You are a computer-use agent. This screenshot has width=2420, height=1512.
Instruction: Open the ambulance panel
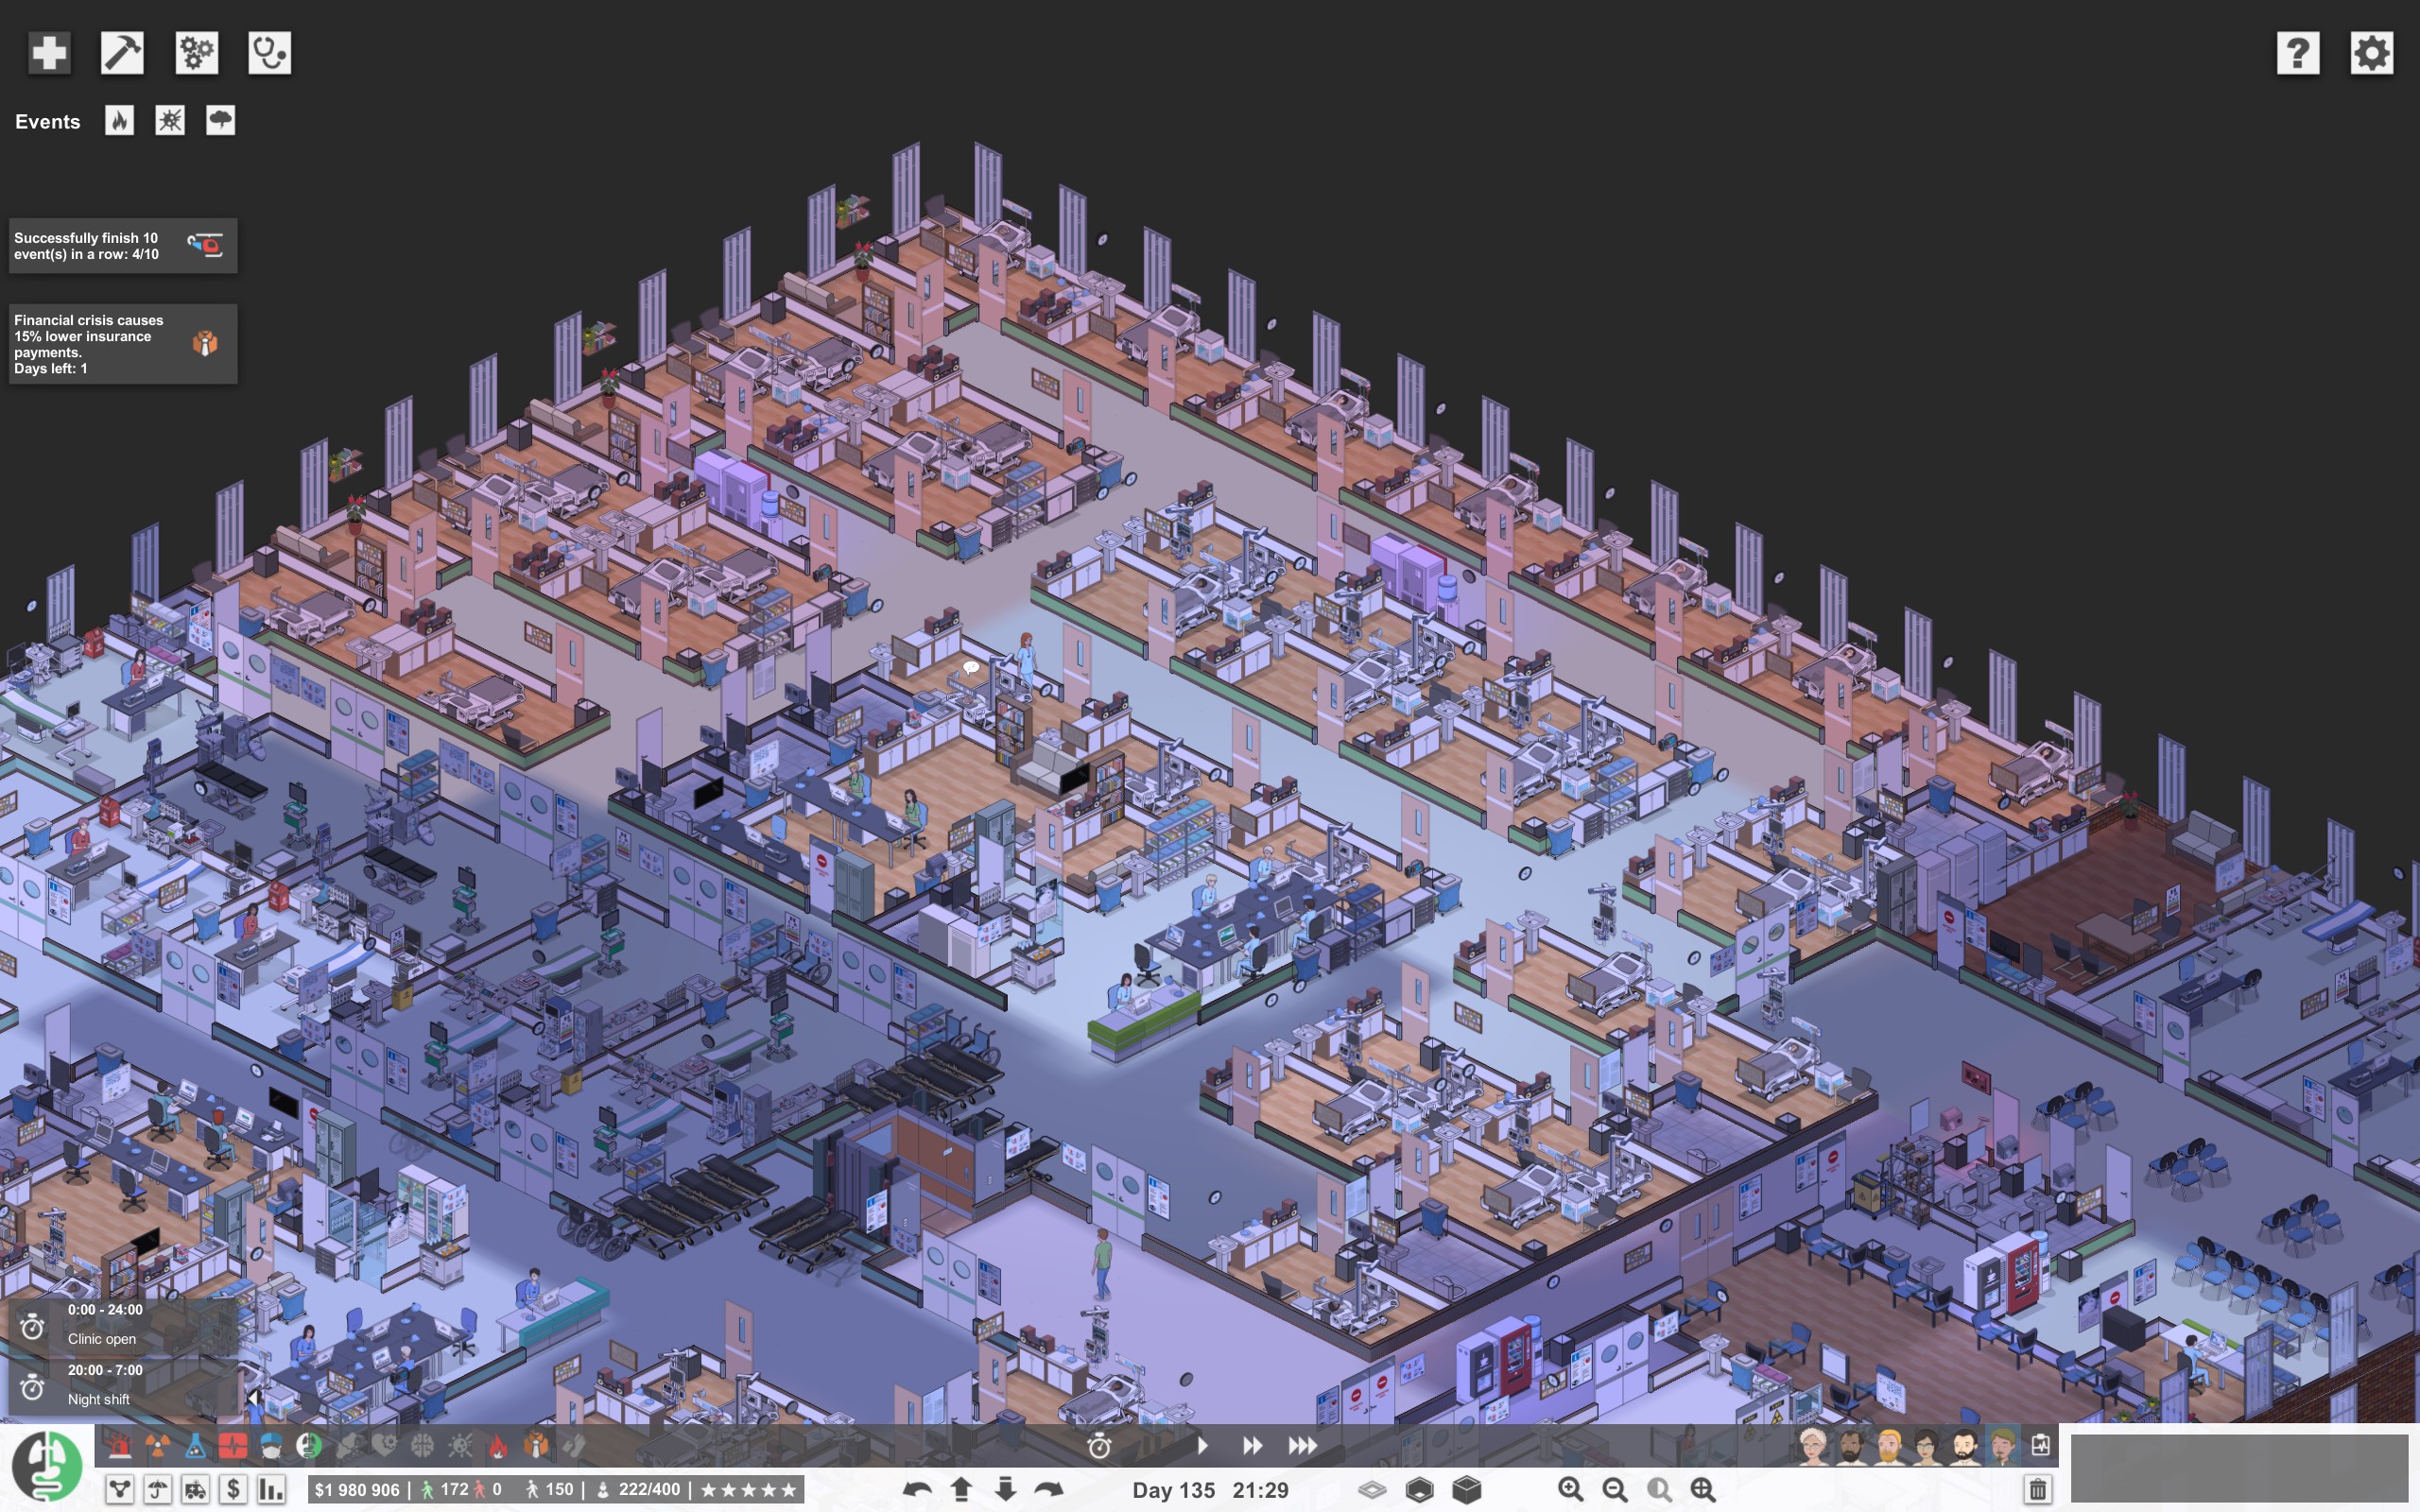pos(196,1489)
